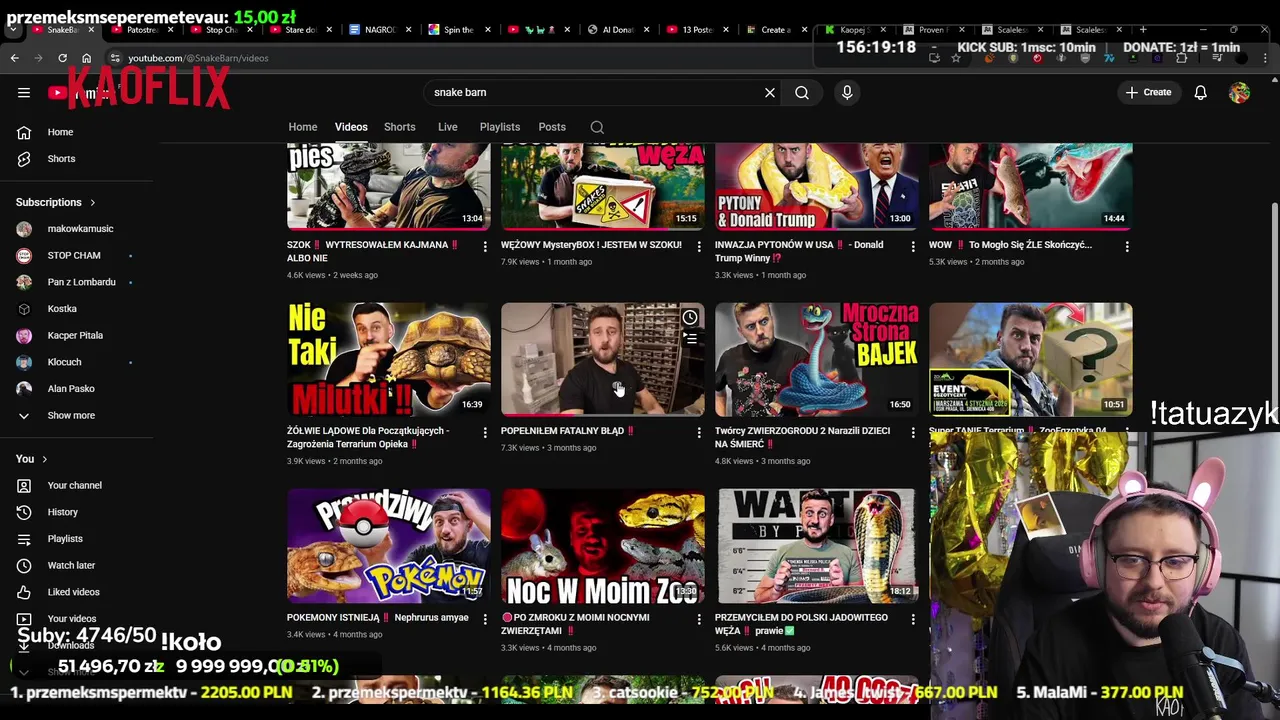This screenshot has height=720, width=1280.
Task: Open the Live tab
Action: click(x=448, y=127)
